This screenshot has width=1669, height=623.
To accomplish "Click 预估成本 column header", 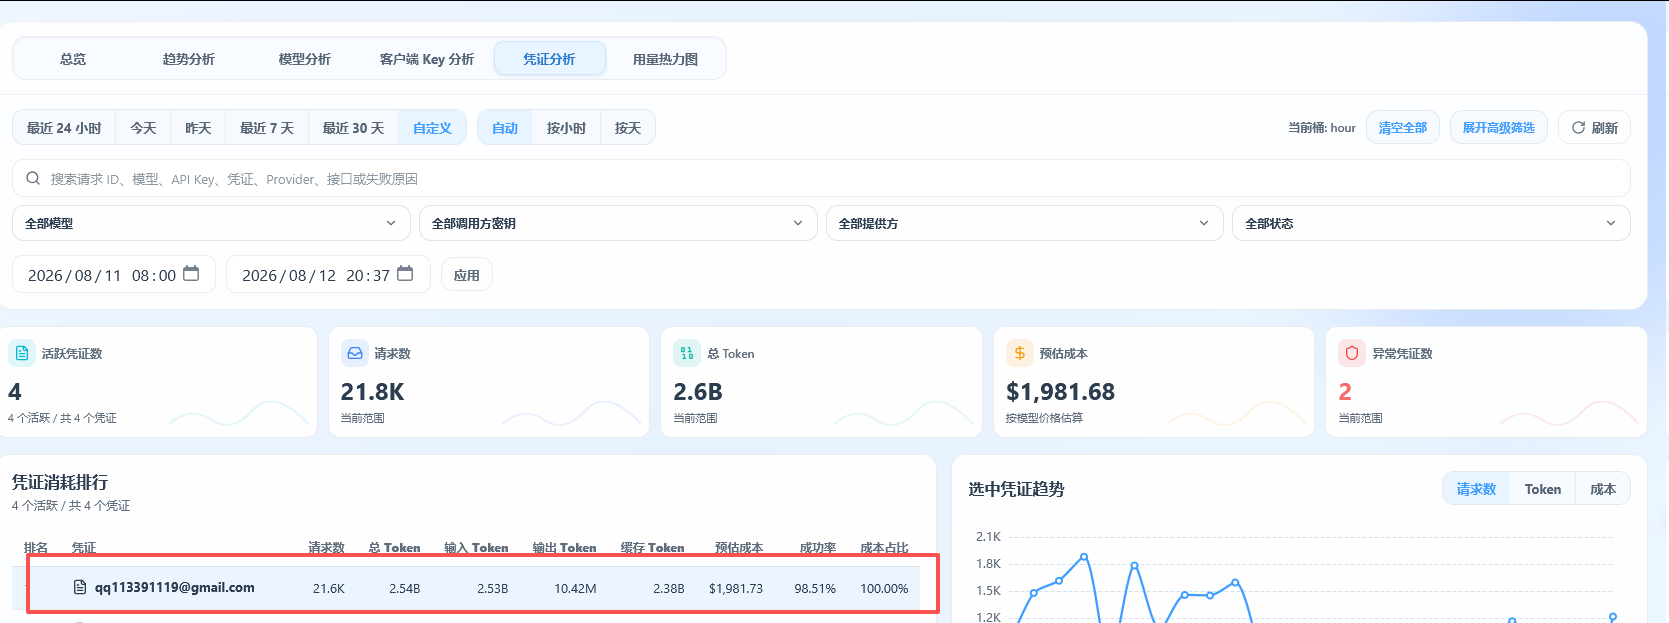I will point(739,547).
